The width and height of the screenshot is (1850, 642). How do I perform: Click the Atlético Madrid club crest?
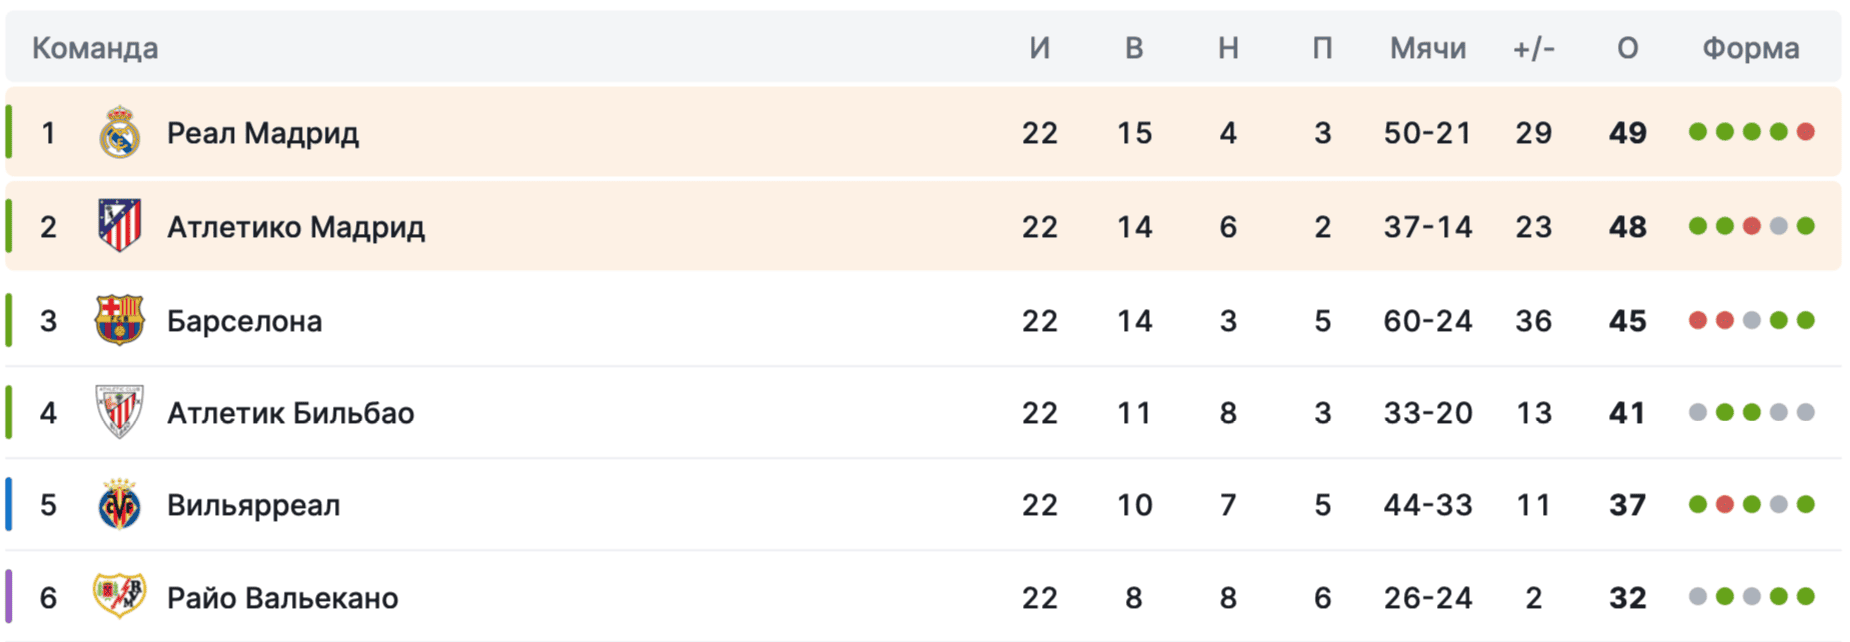[119, 226]
